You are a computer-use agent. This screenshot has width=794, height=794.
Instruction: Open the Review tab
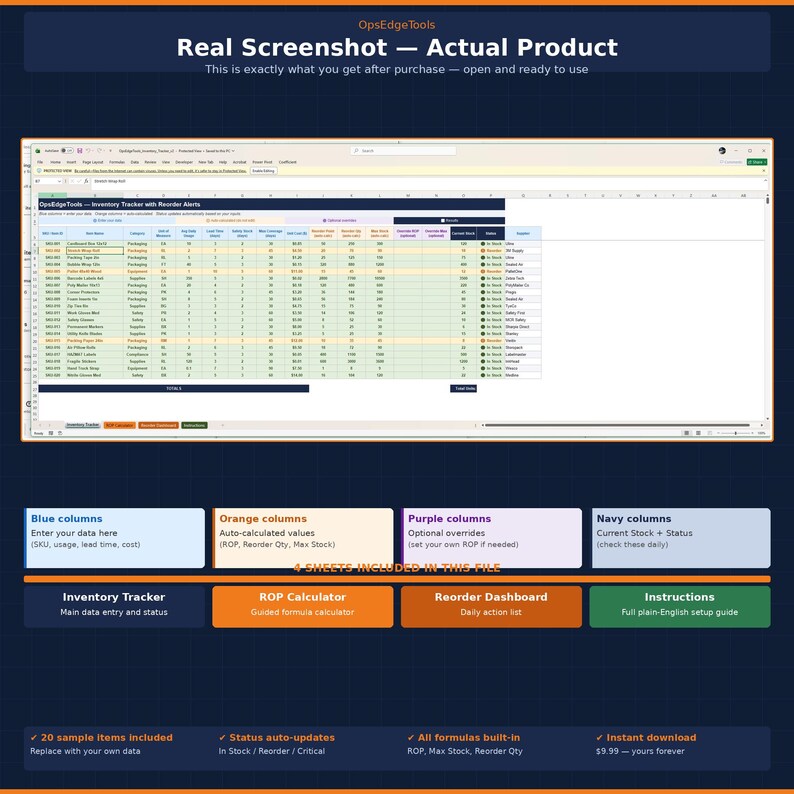tap(150, 162)
